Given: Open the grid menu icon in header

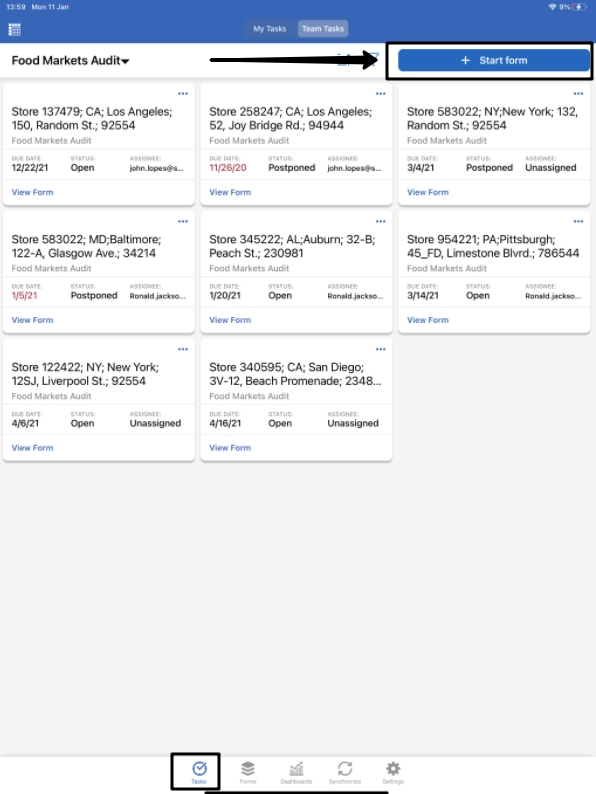Looking at the screenshot, I should [15, 29].
